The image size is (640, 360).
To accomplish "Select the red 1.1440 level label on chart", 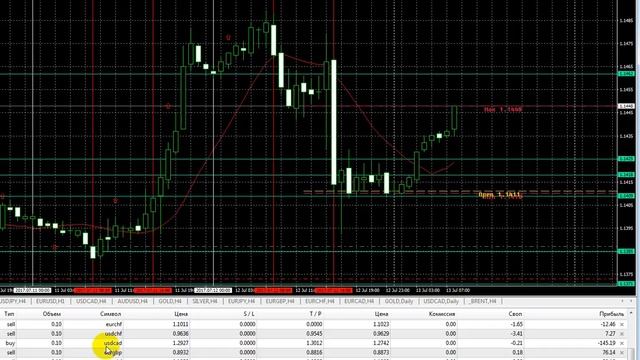I will [x=503, y=109].
